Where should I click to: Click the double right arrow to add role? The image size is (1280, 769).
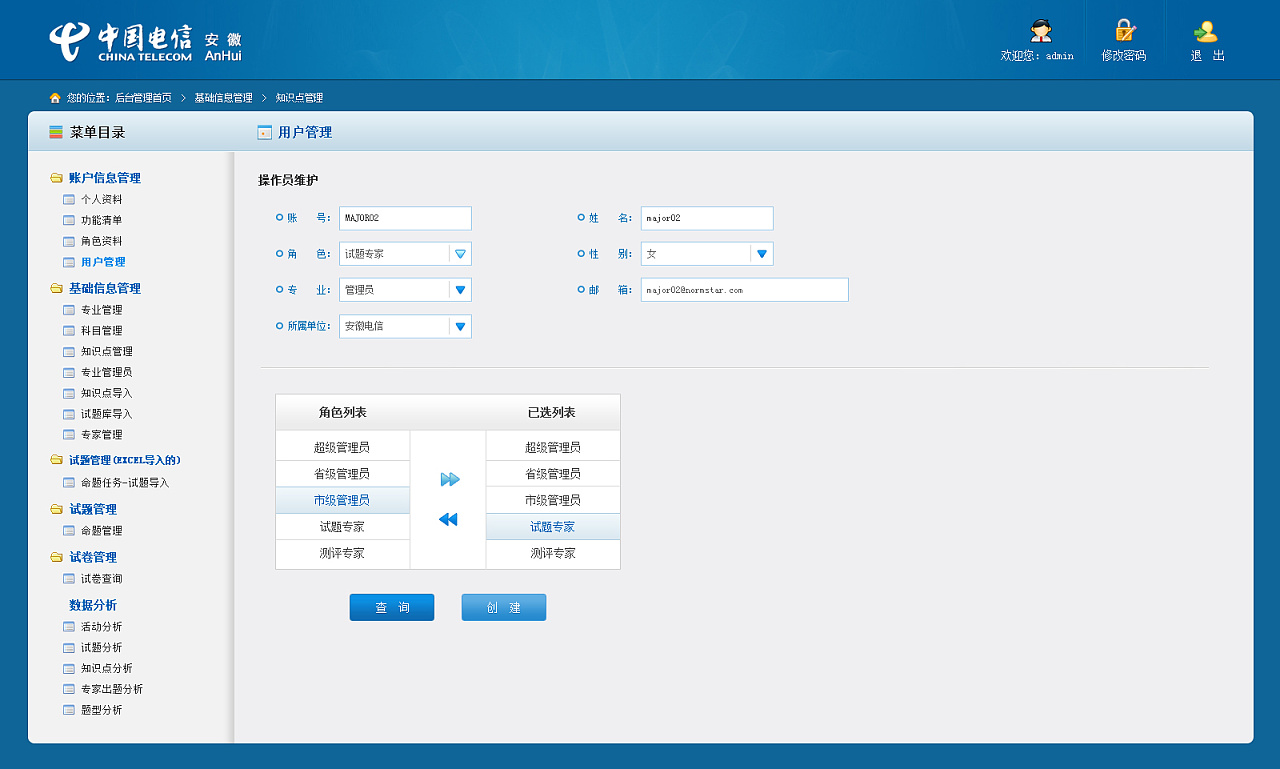(x=449, y=480)
